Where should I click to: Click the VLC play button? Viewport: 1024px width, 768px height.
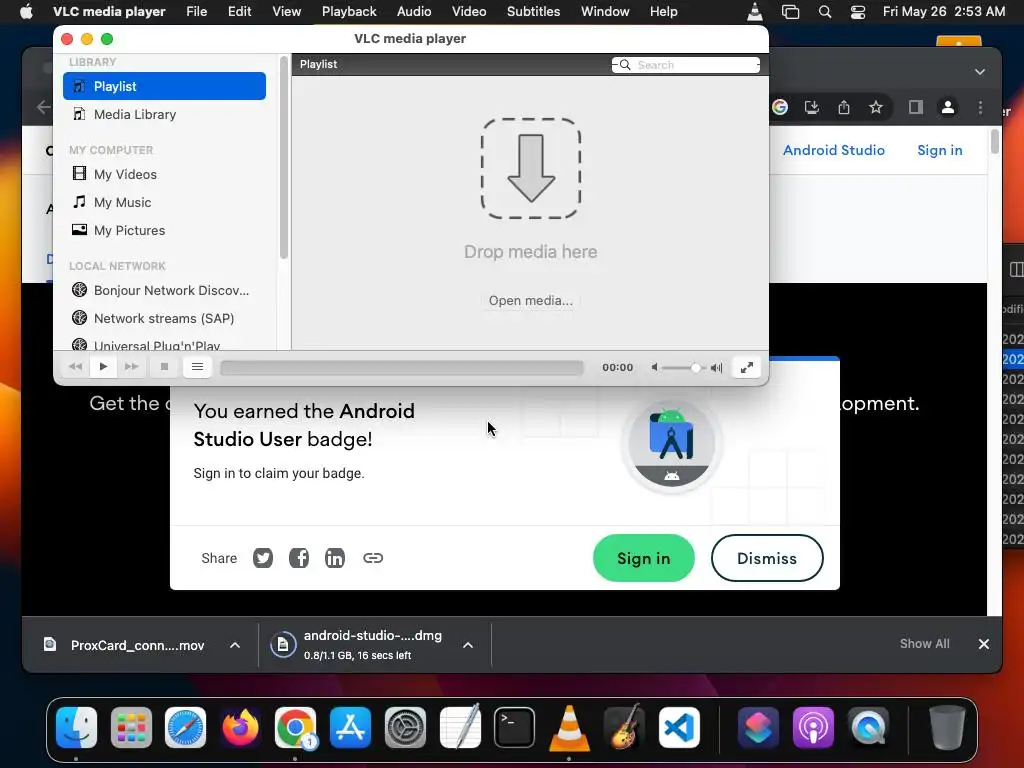(x=103, y=367)
